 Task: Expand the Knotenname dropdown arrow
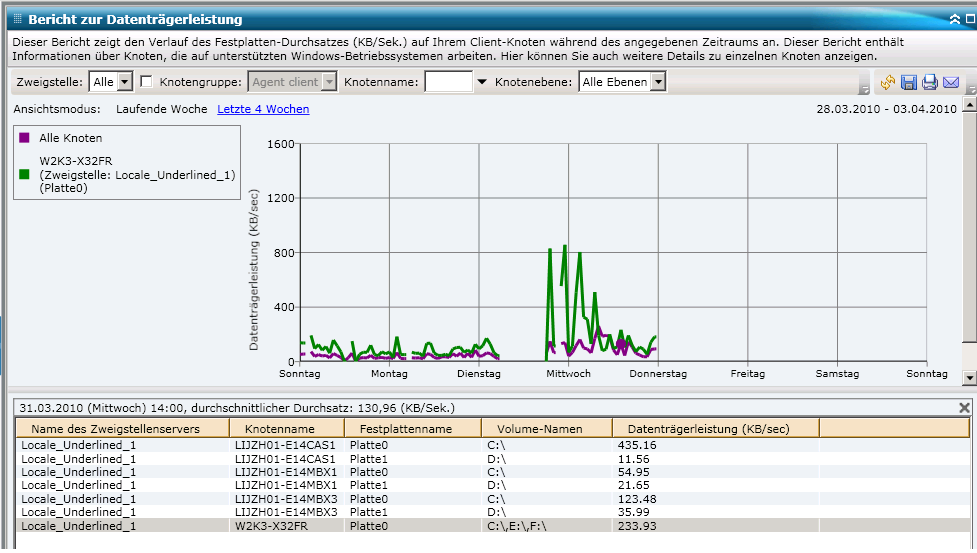pyautogui.click(x=482, y=82)
